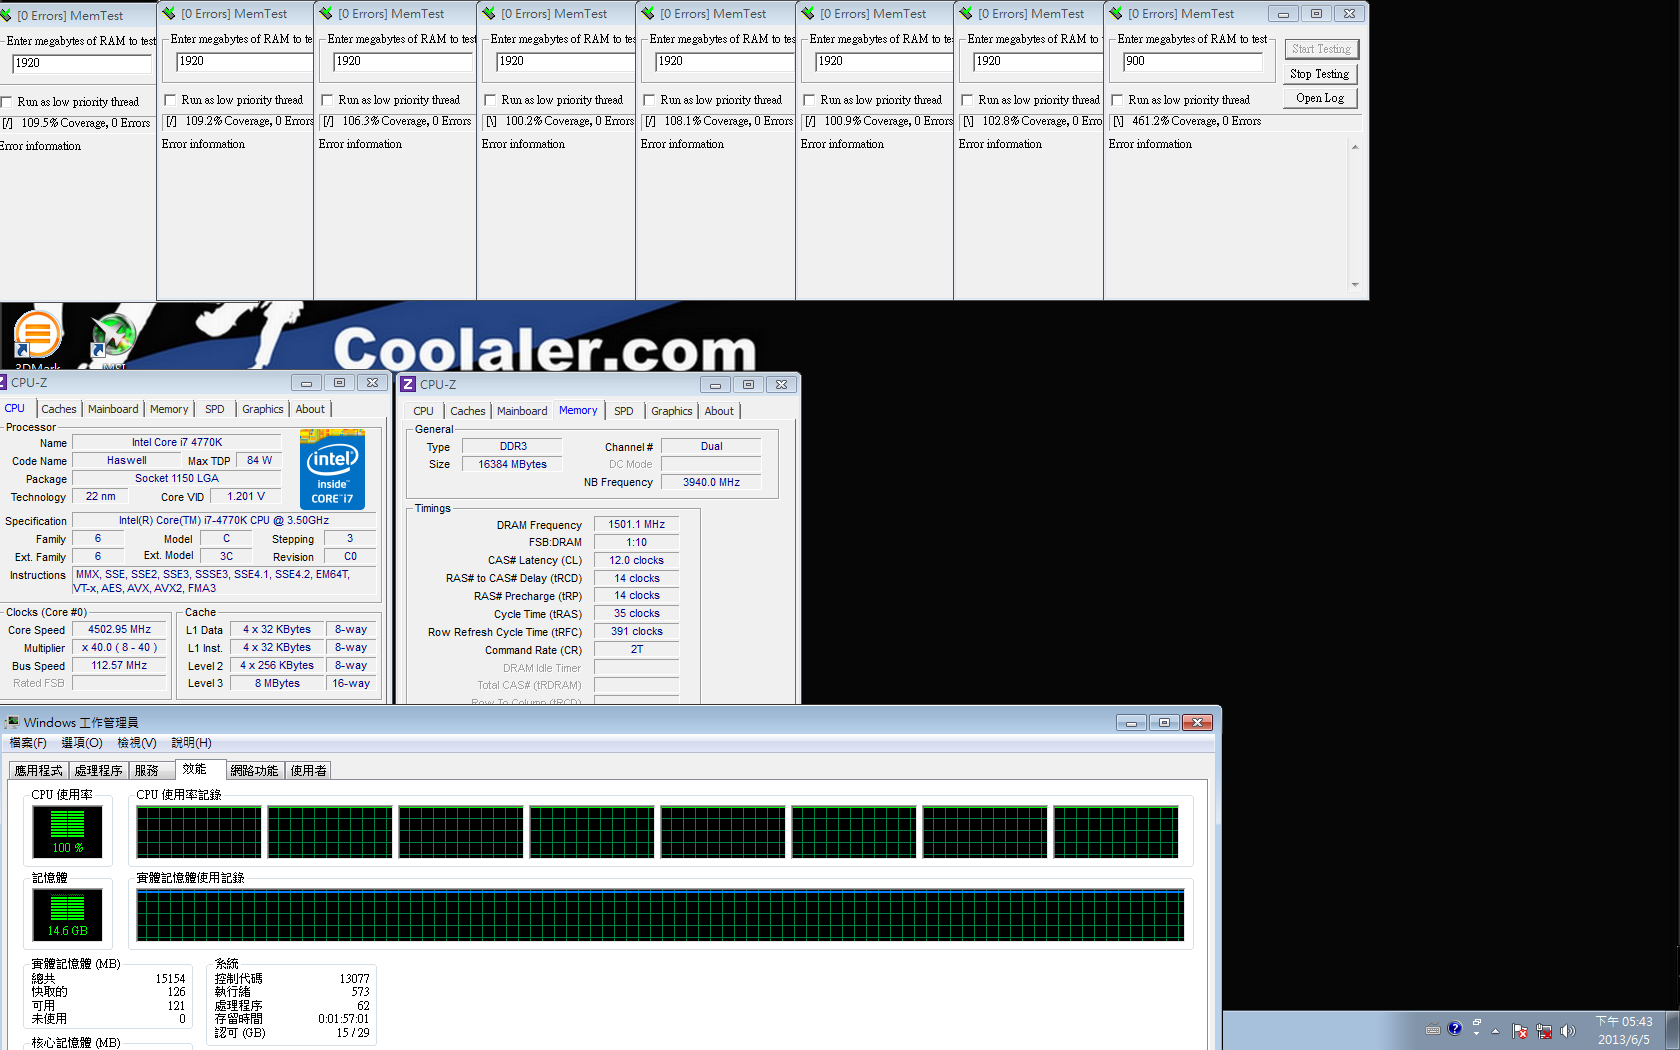Show hidden tray icons using the up arrow

pos(1496,1031)
